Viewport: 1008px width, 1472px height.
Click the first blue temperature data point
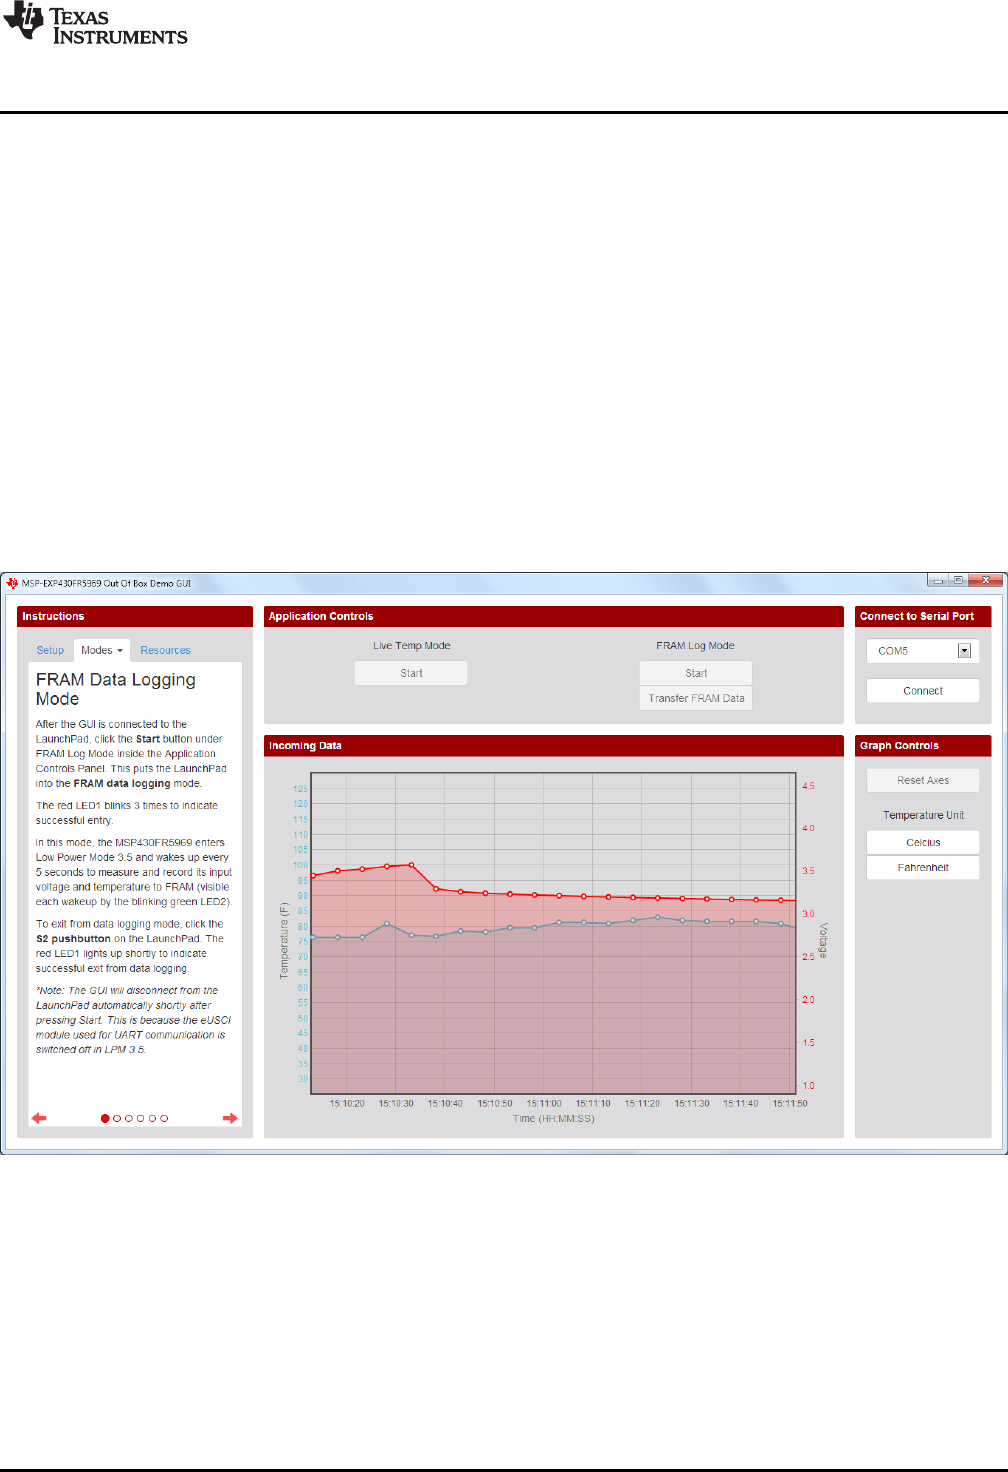pos(313,937)
